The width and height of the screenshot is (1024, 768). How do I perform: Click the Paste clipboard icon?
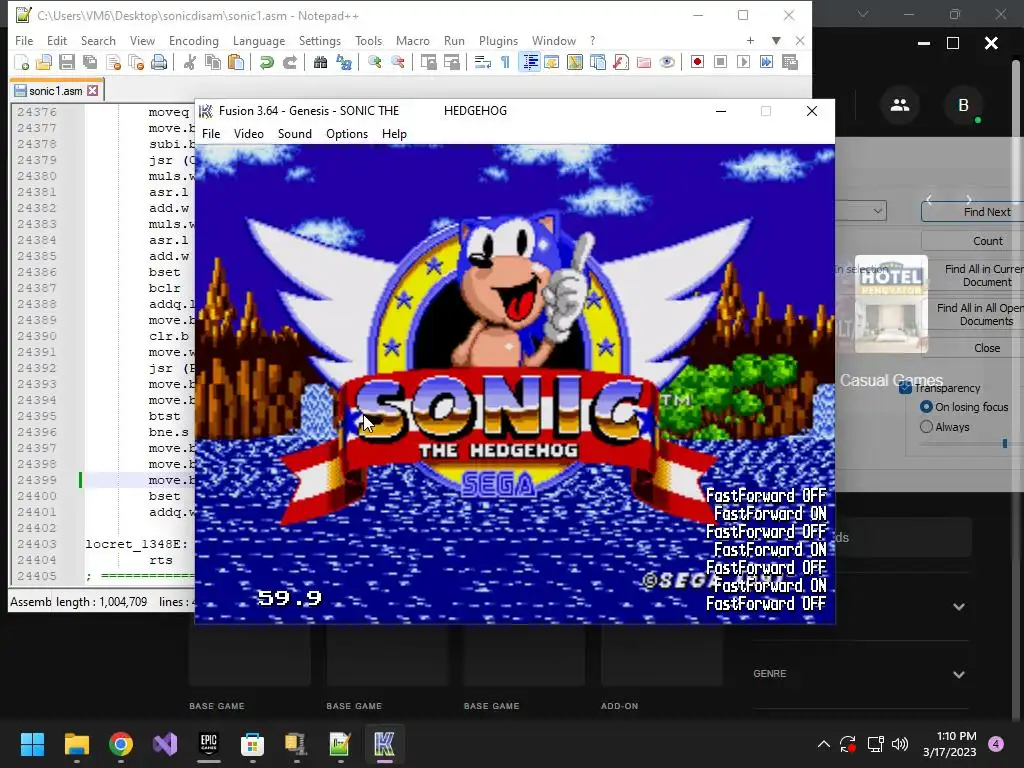click(236, 62)
